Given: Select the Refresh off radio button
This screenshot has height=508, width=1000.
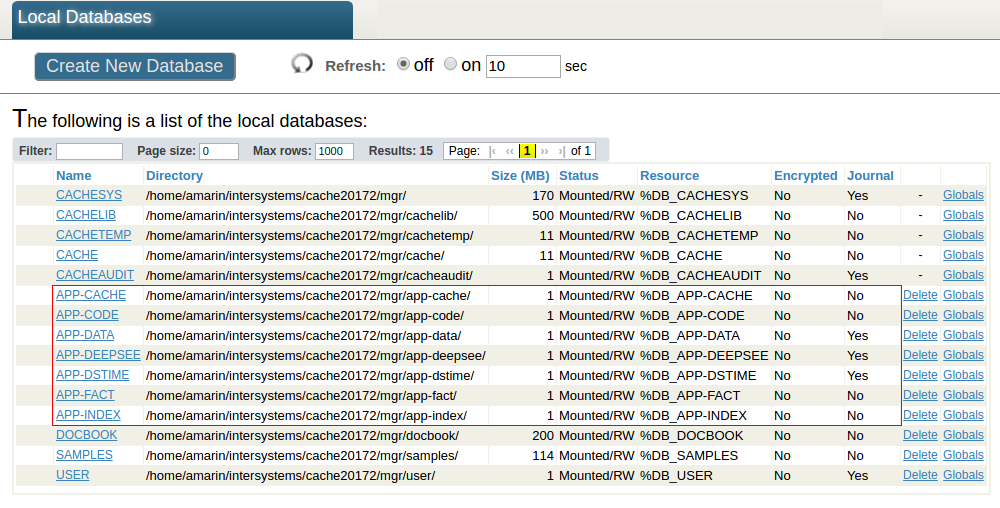Looking at the screenshot, I should click(404, 64).
